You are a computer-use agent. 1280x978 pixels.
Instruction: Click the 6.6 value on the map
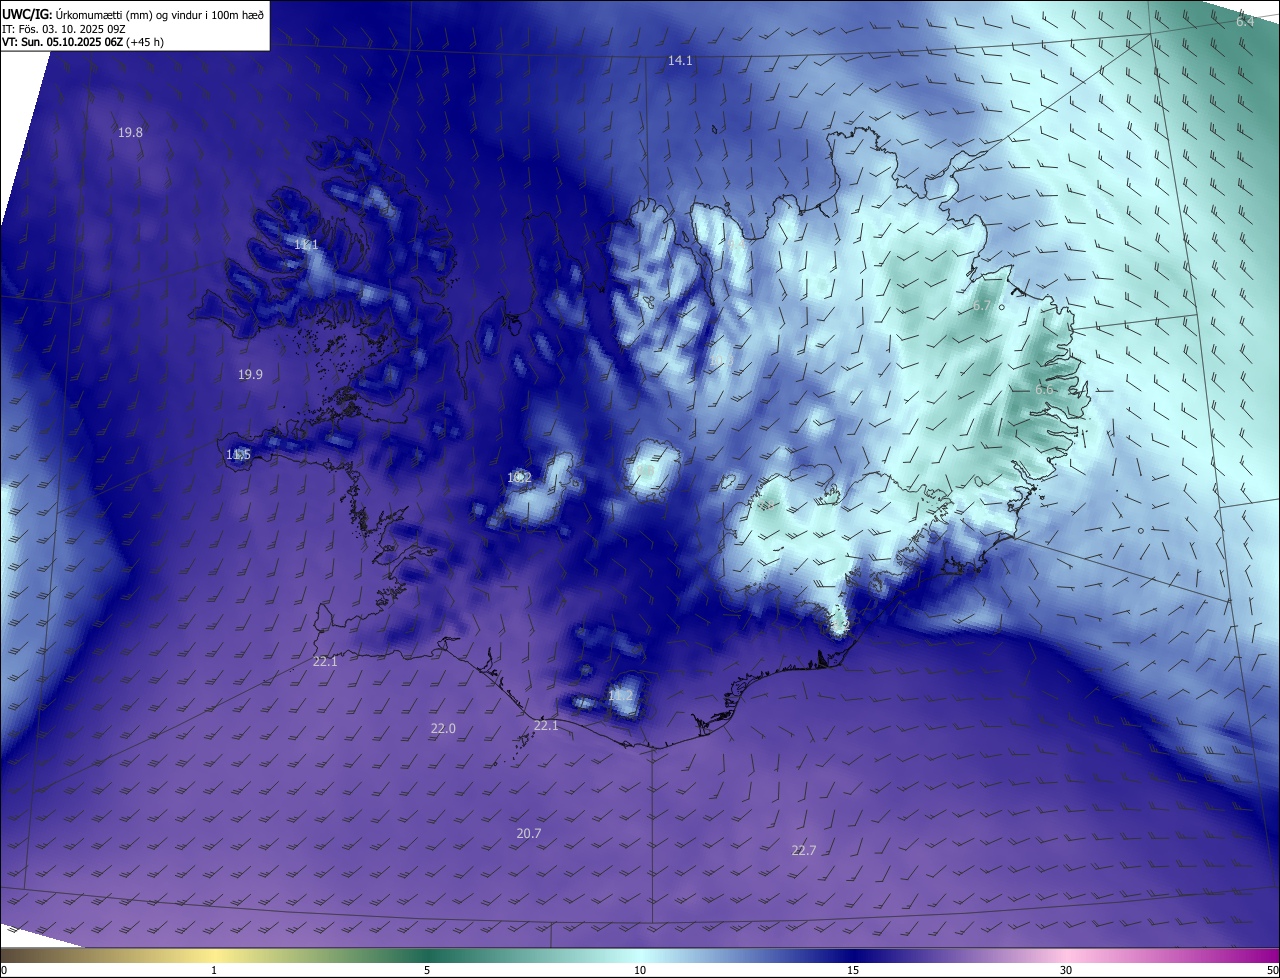1045,389
